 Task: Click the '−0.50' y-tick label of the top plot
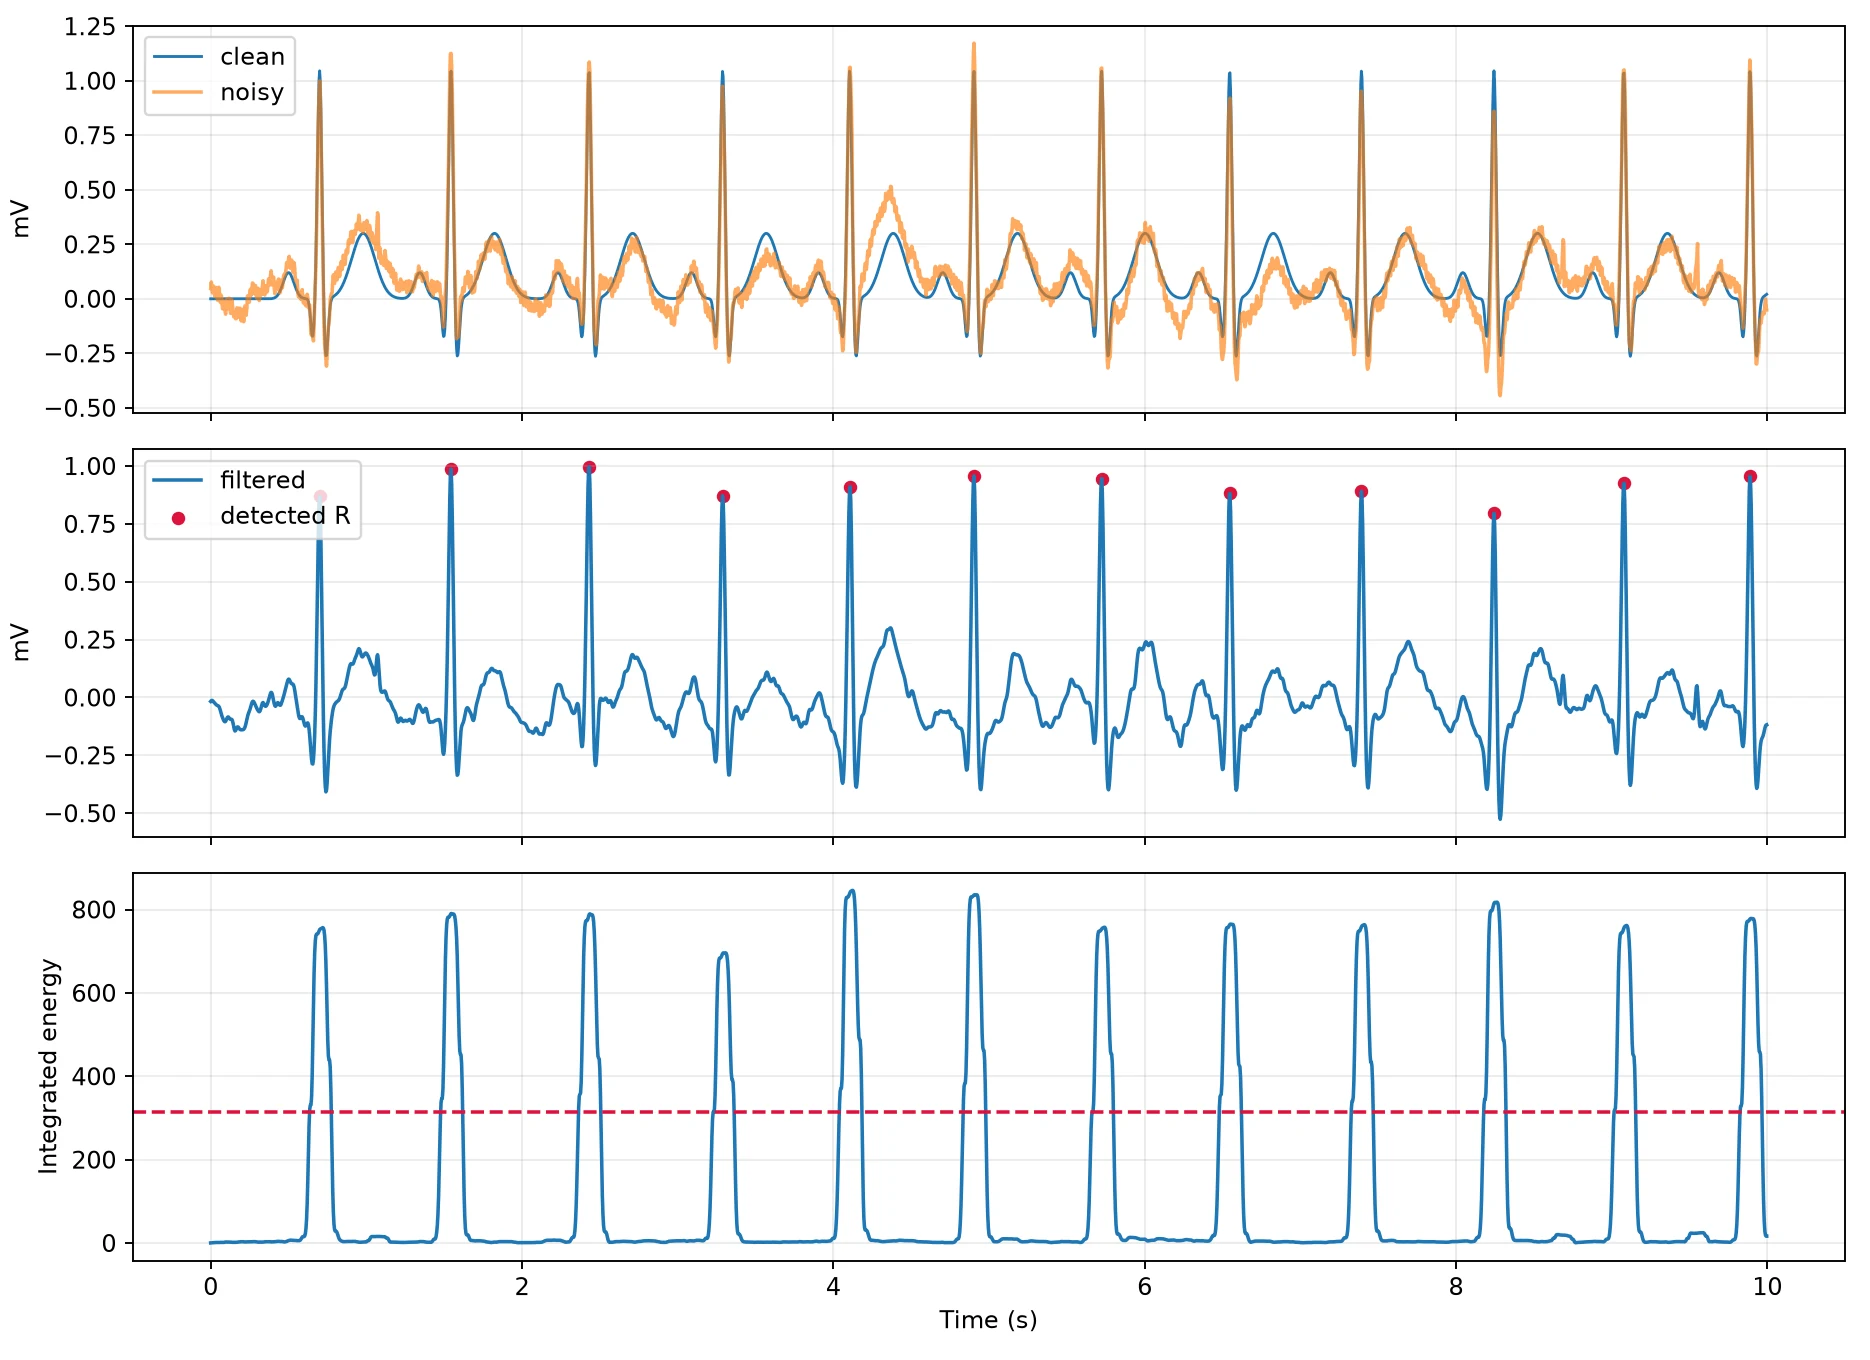[81, 408]
